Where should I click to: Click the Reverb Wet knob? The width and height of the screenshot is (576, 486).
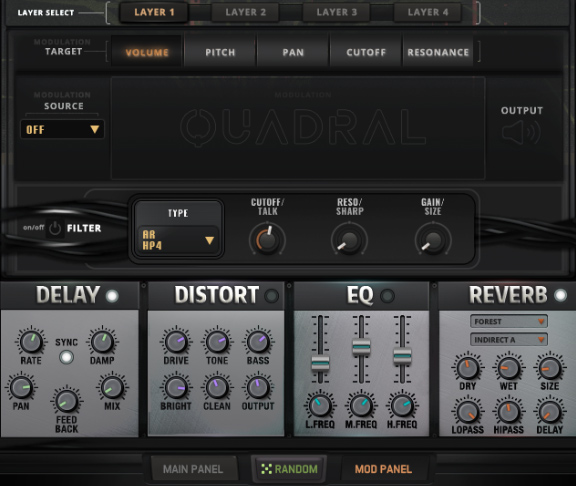(x=509, y=368)
